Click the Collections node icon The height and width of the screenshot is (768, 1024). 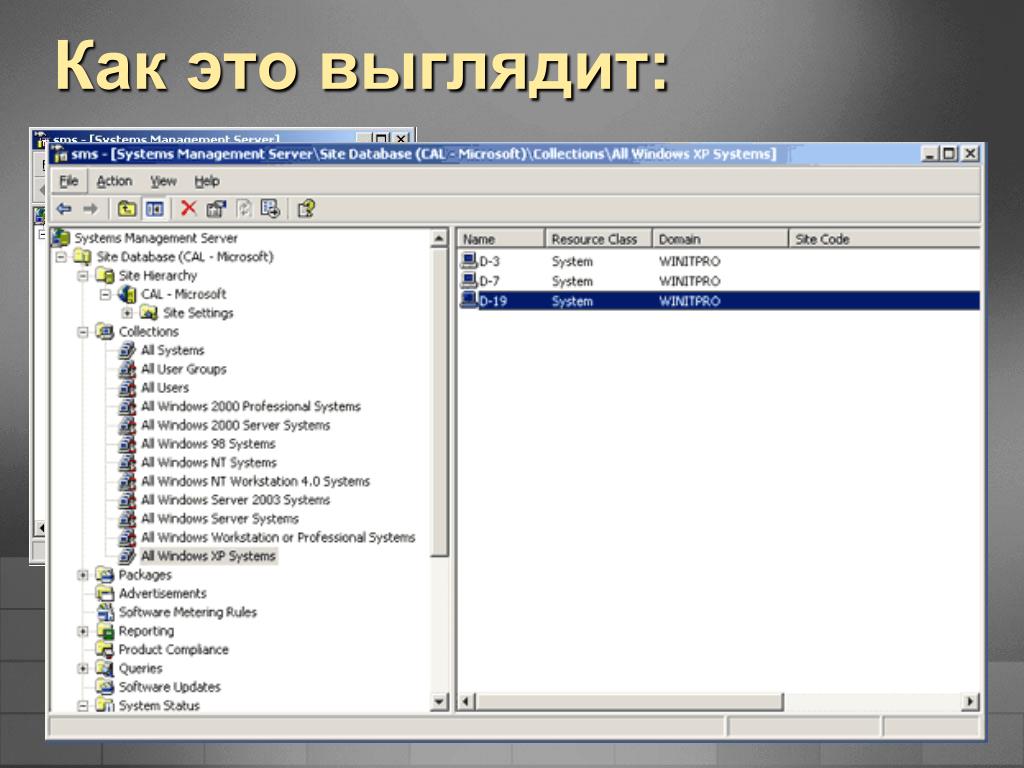point(105,332)
